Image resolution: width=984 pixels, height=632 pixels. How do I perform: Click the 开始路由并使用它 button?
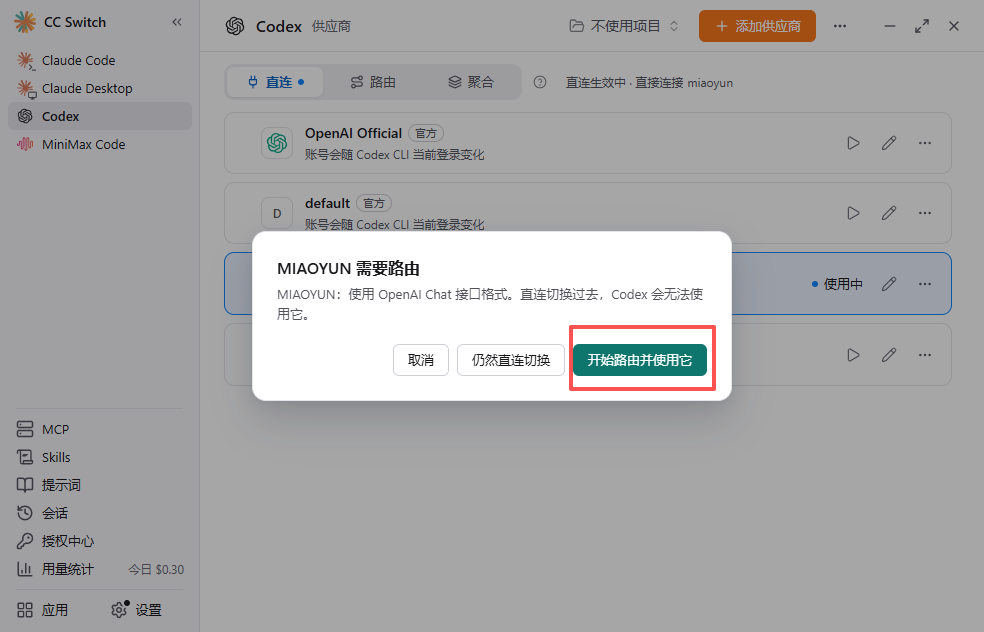639,360
